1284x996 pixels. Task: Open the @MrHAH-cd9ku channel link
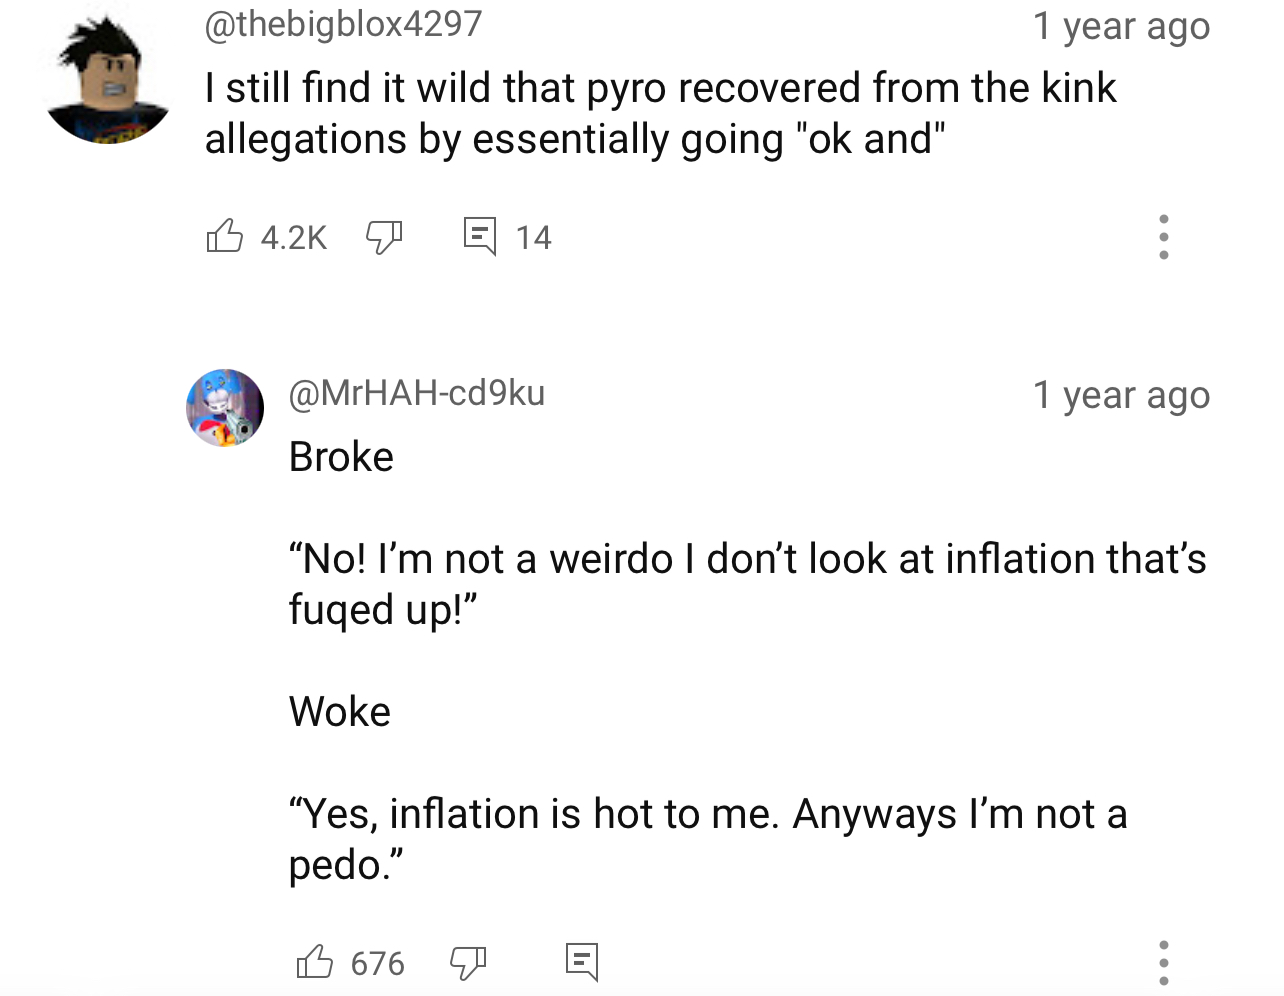click(416, 393)
